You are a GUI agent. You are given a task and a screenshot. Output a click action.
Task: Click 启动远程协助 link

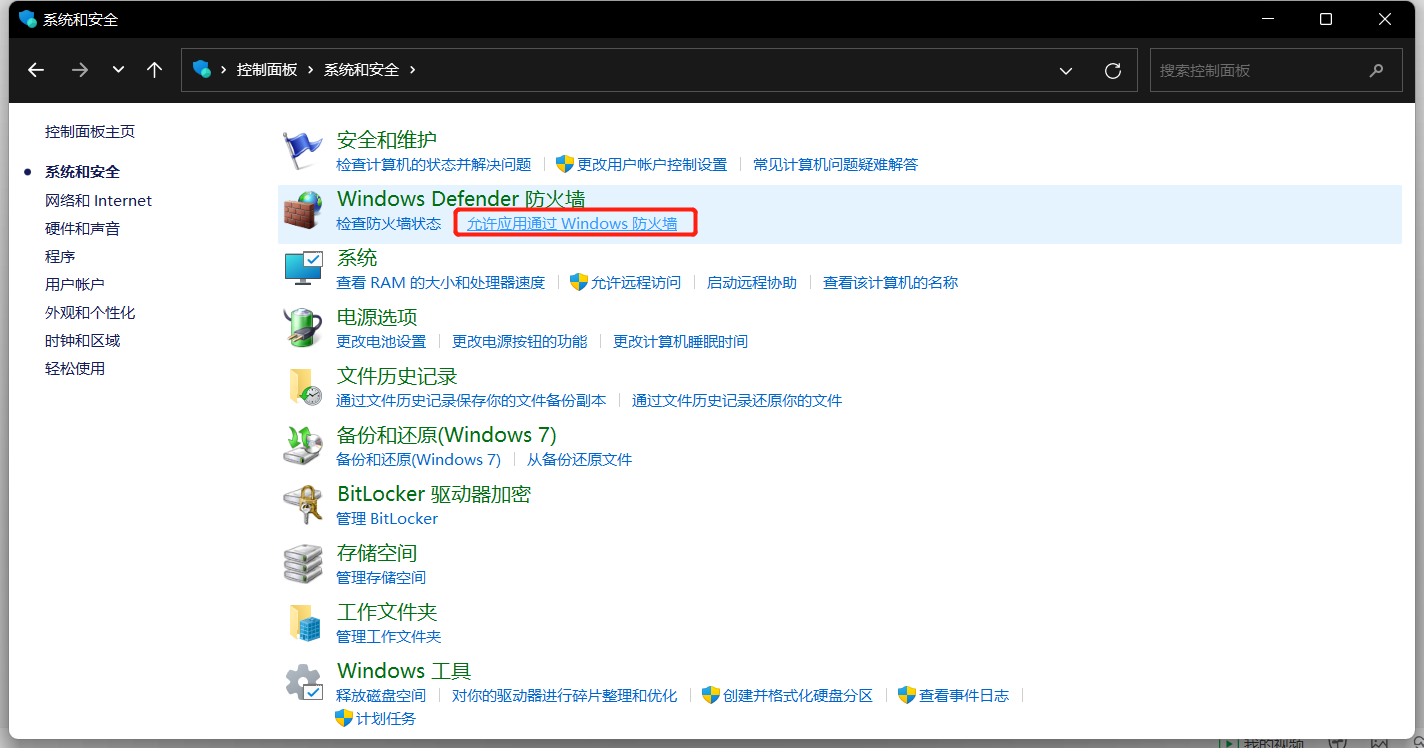(752, 283)
